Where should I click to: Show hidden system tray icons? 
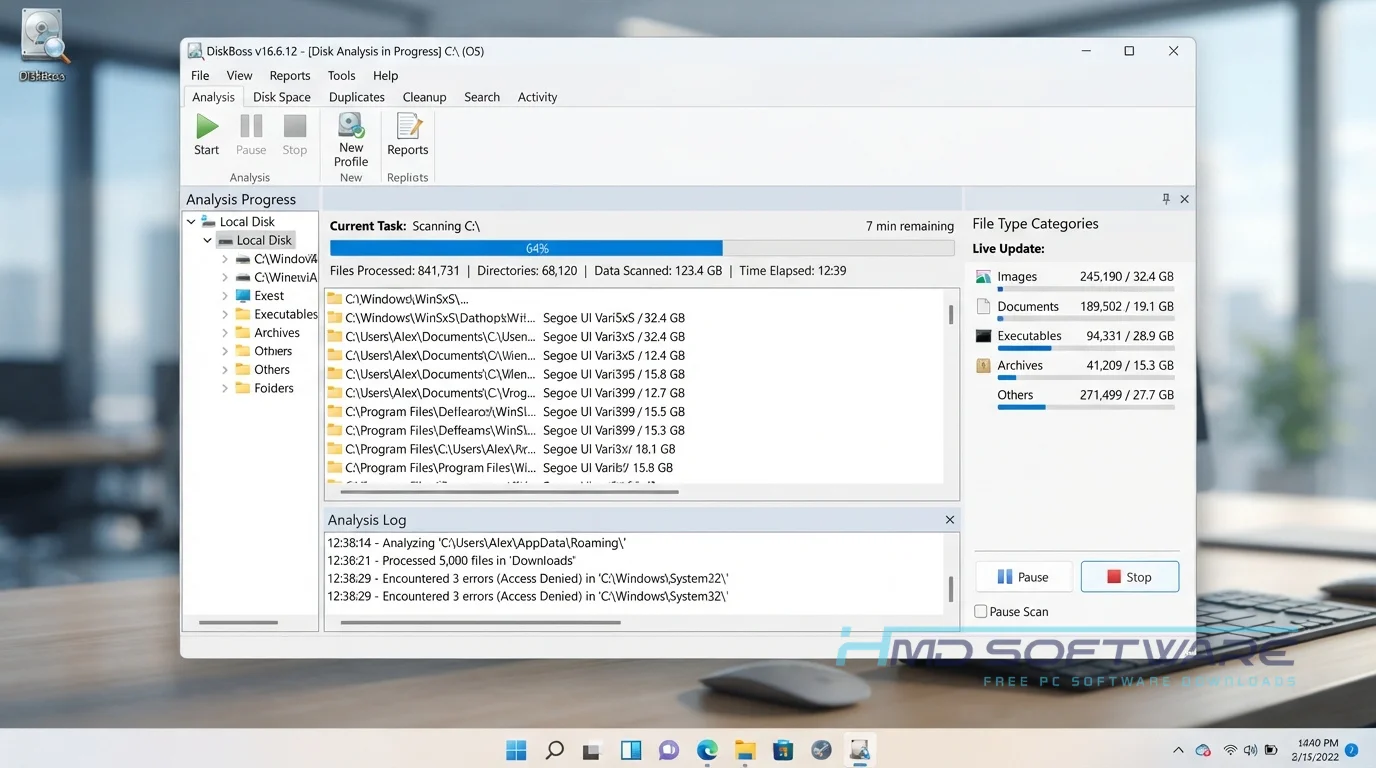(x=1179, y=750)
